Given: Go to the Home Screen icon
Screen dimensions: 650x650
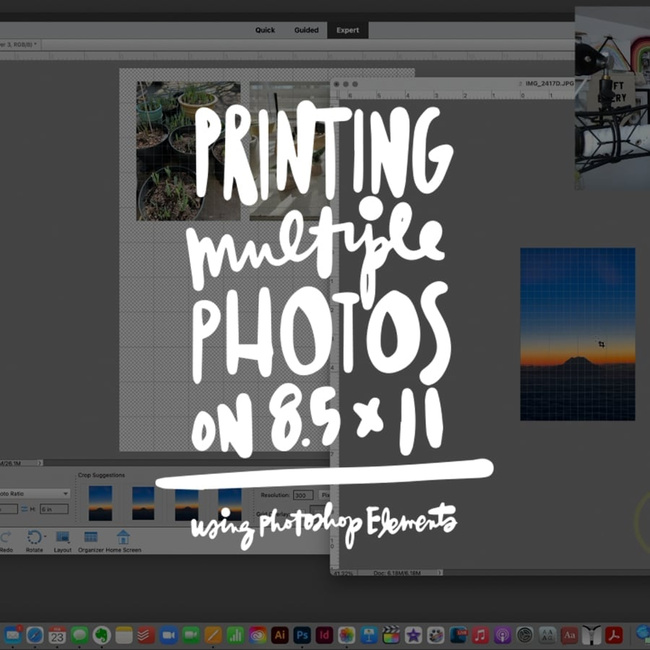Looking at the screenshot, I should point(124,539).
